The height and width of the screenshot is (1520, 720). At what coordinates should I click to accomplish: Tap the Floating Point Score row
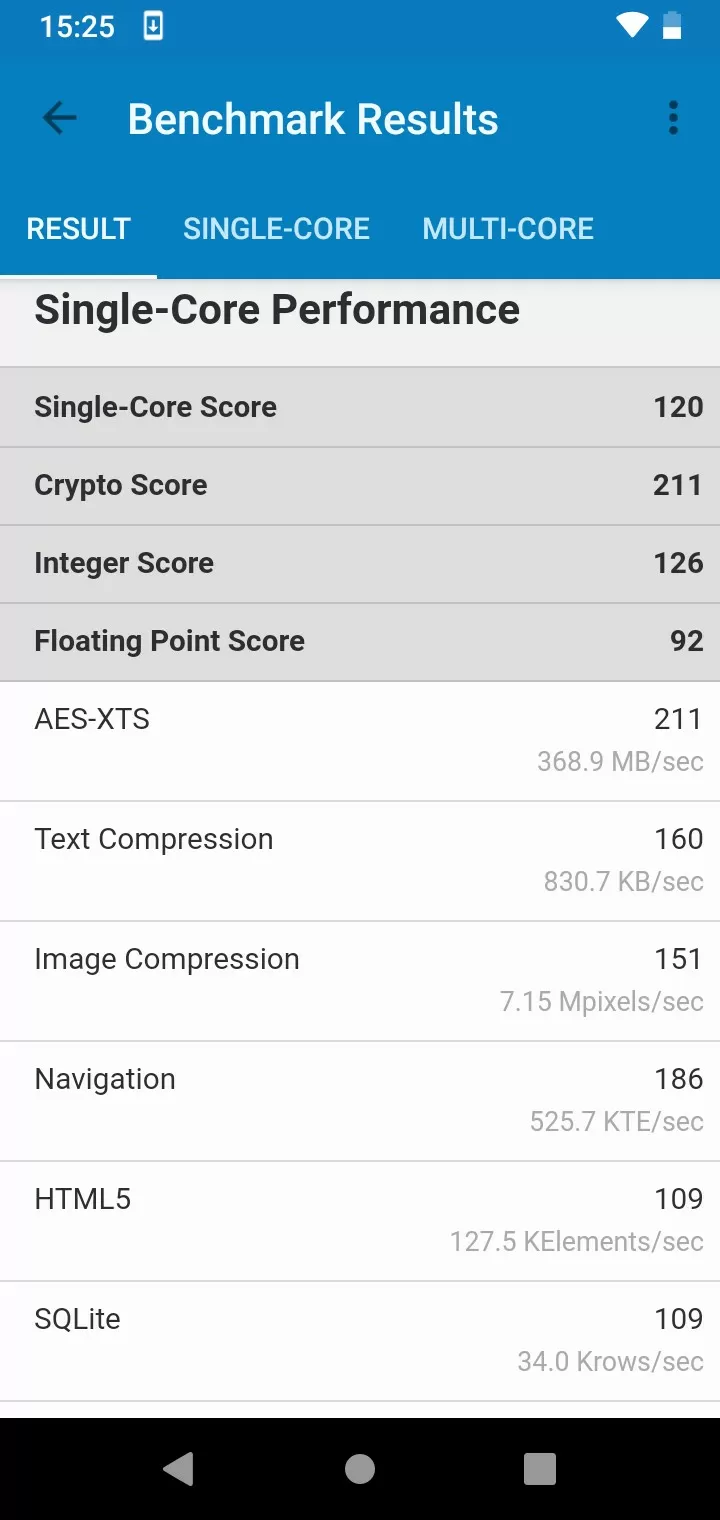click(x=360, y=641)
